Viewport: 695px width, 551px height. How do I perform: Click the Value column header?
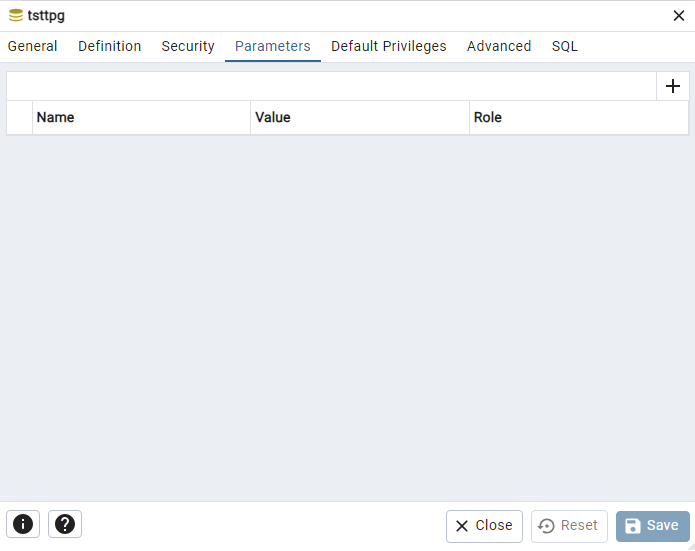360,117
